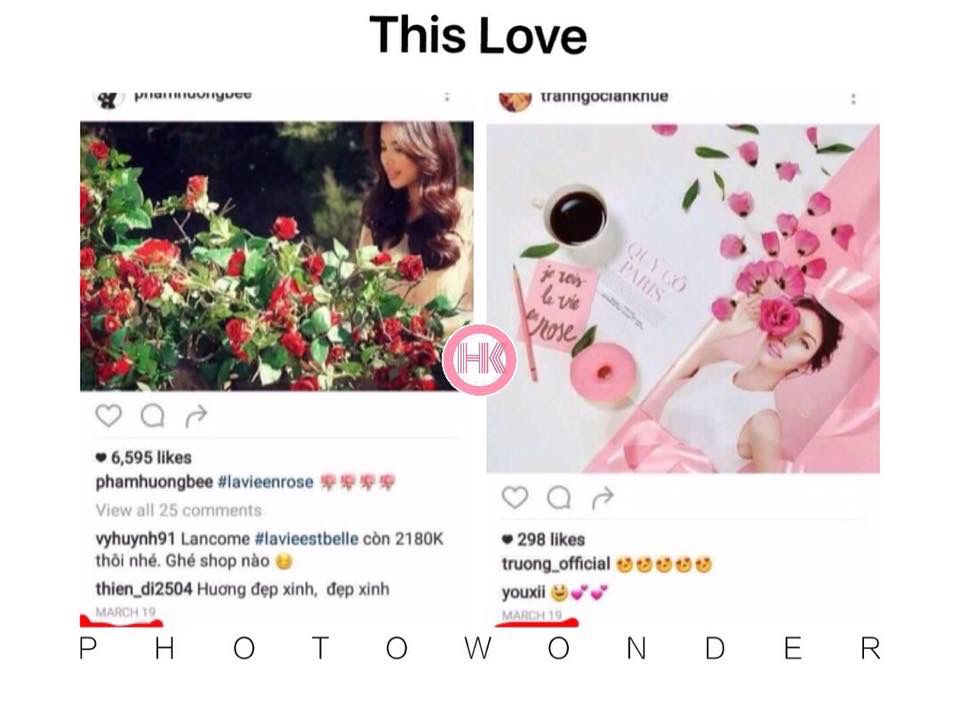Open phamhuongbee's profile avatar
This screenshot has width=960, height=720.
click(107, 98)
